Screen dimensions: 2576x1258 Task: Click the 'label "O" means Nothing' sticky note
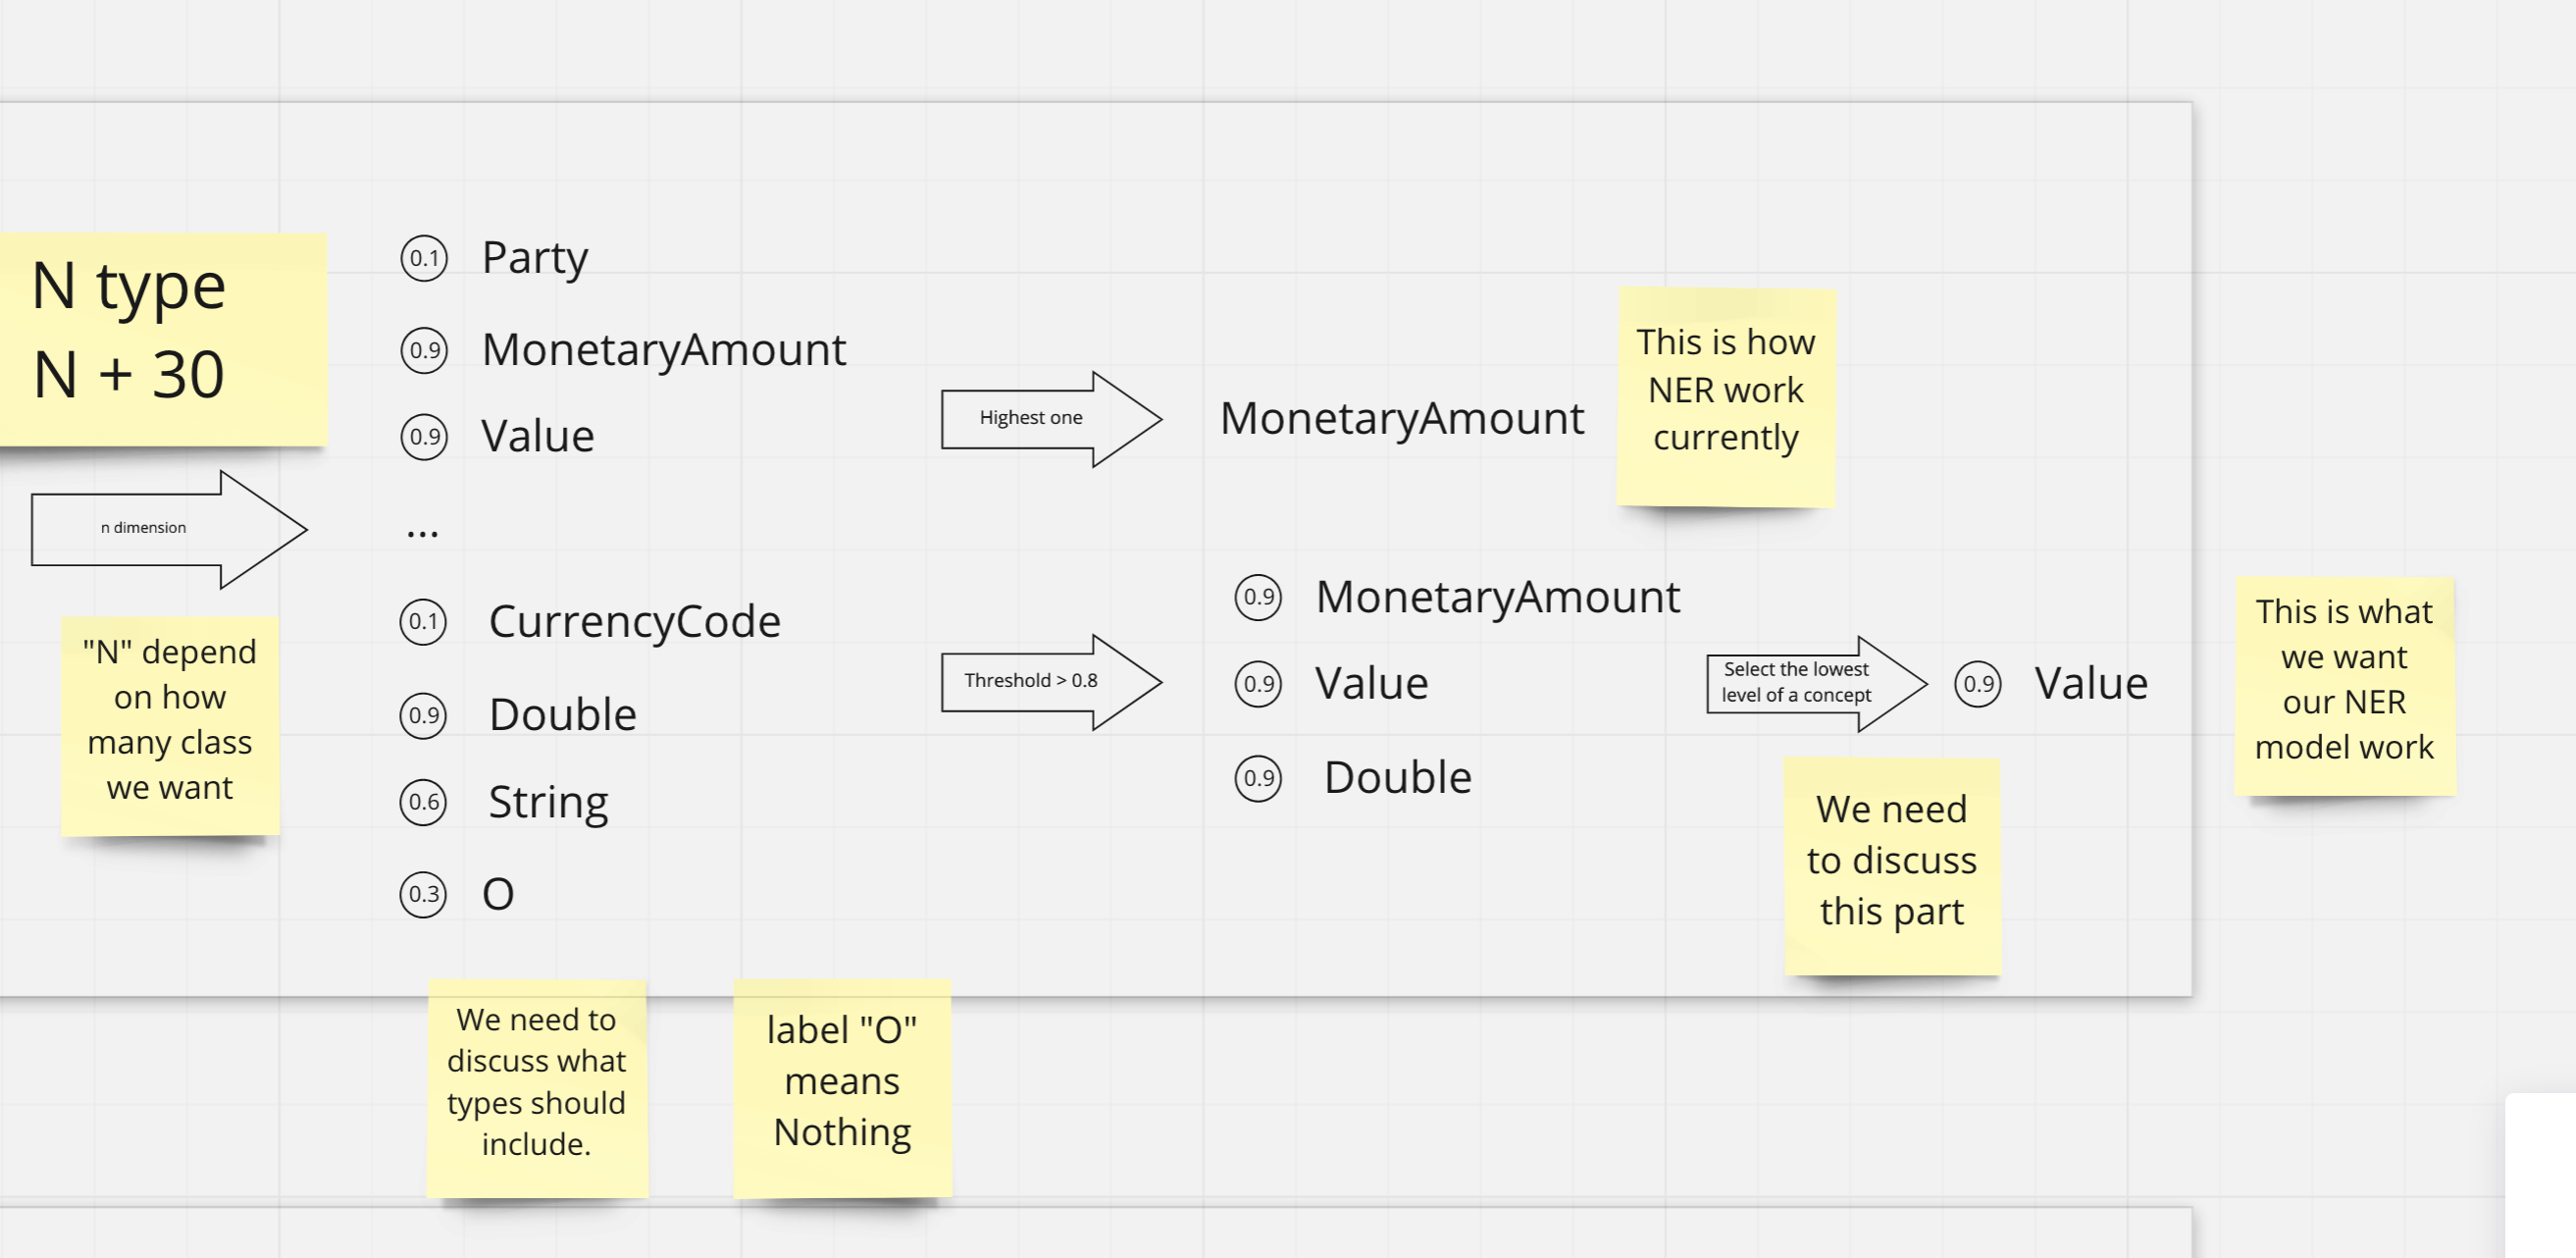click(842, 1086)
